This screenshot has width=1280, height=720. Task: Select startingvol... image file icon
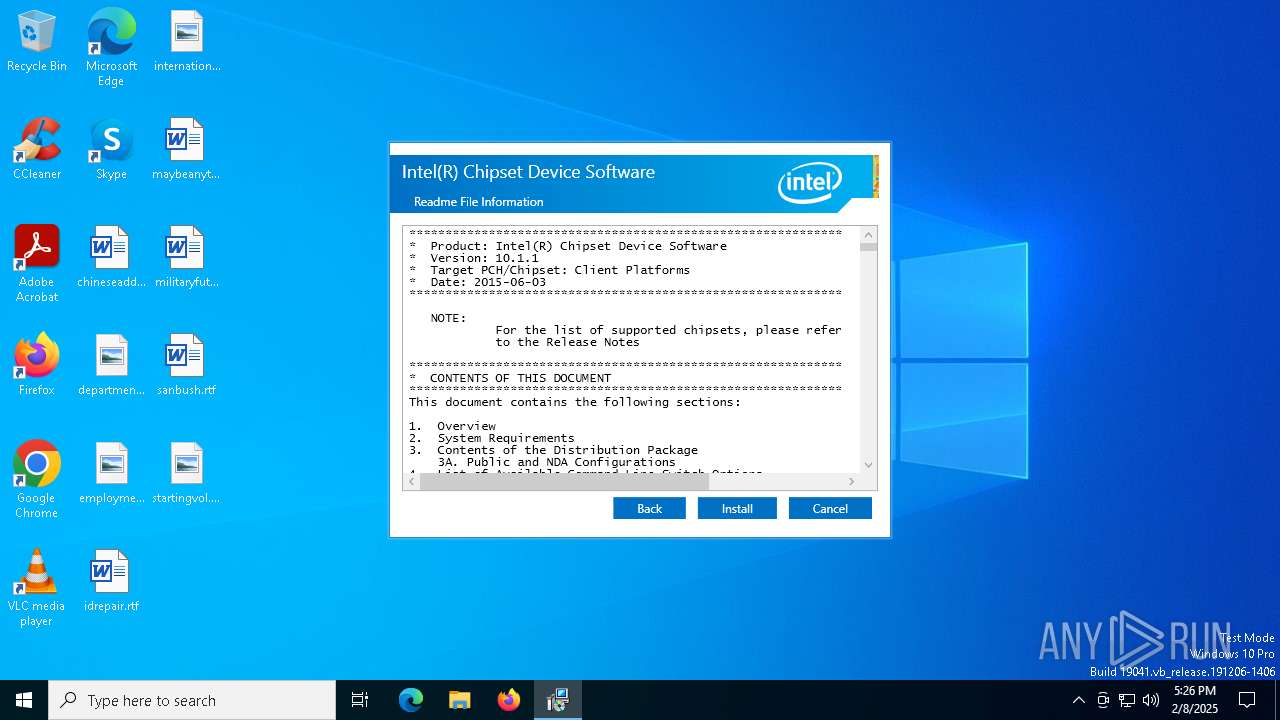pyautogui.click(x=186, y=474)
